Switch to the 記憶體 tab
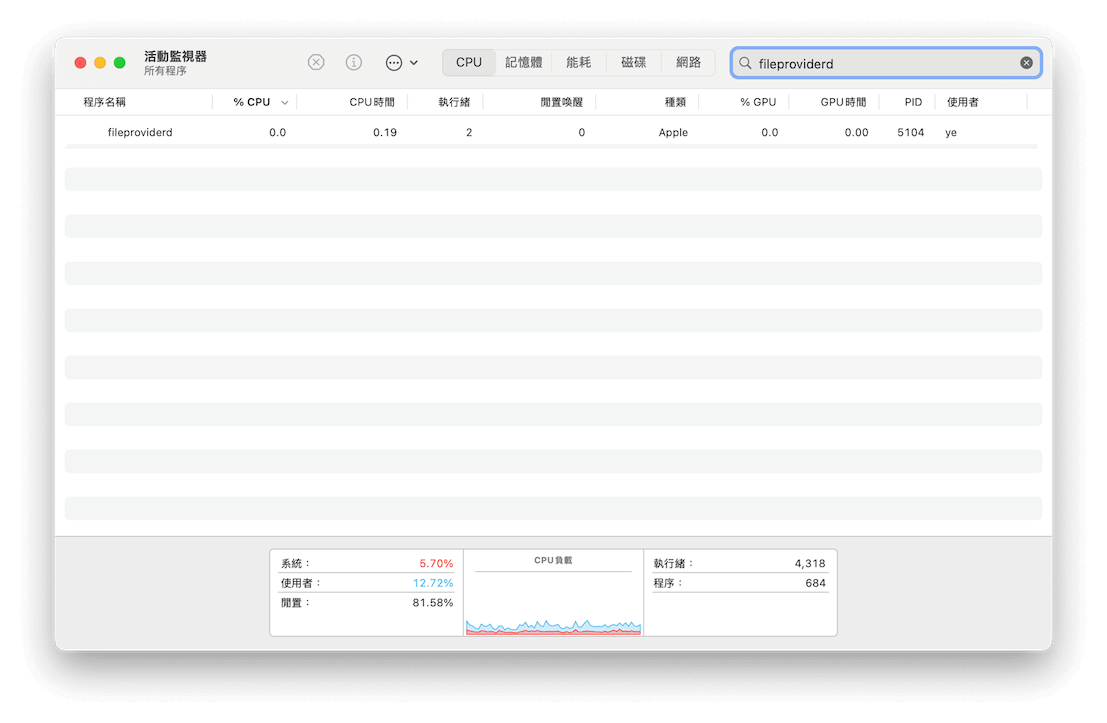 (524, 62)
